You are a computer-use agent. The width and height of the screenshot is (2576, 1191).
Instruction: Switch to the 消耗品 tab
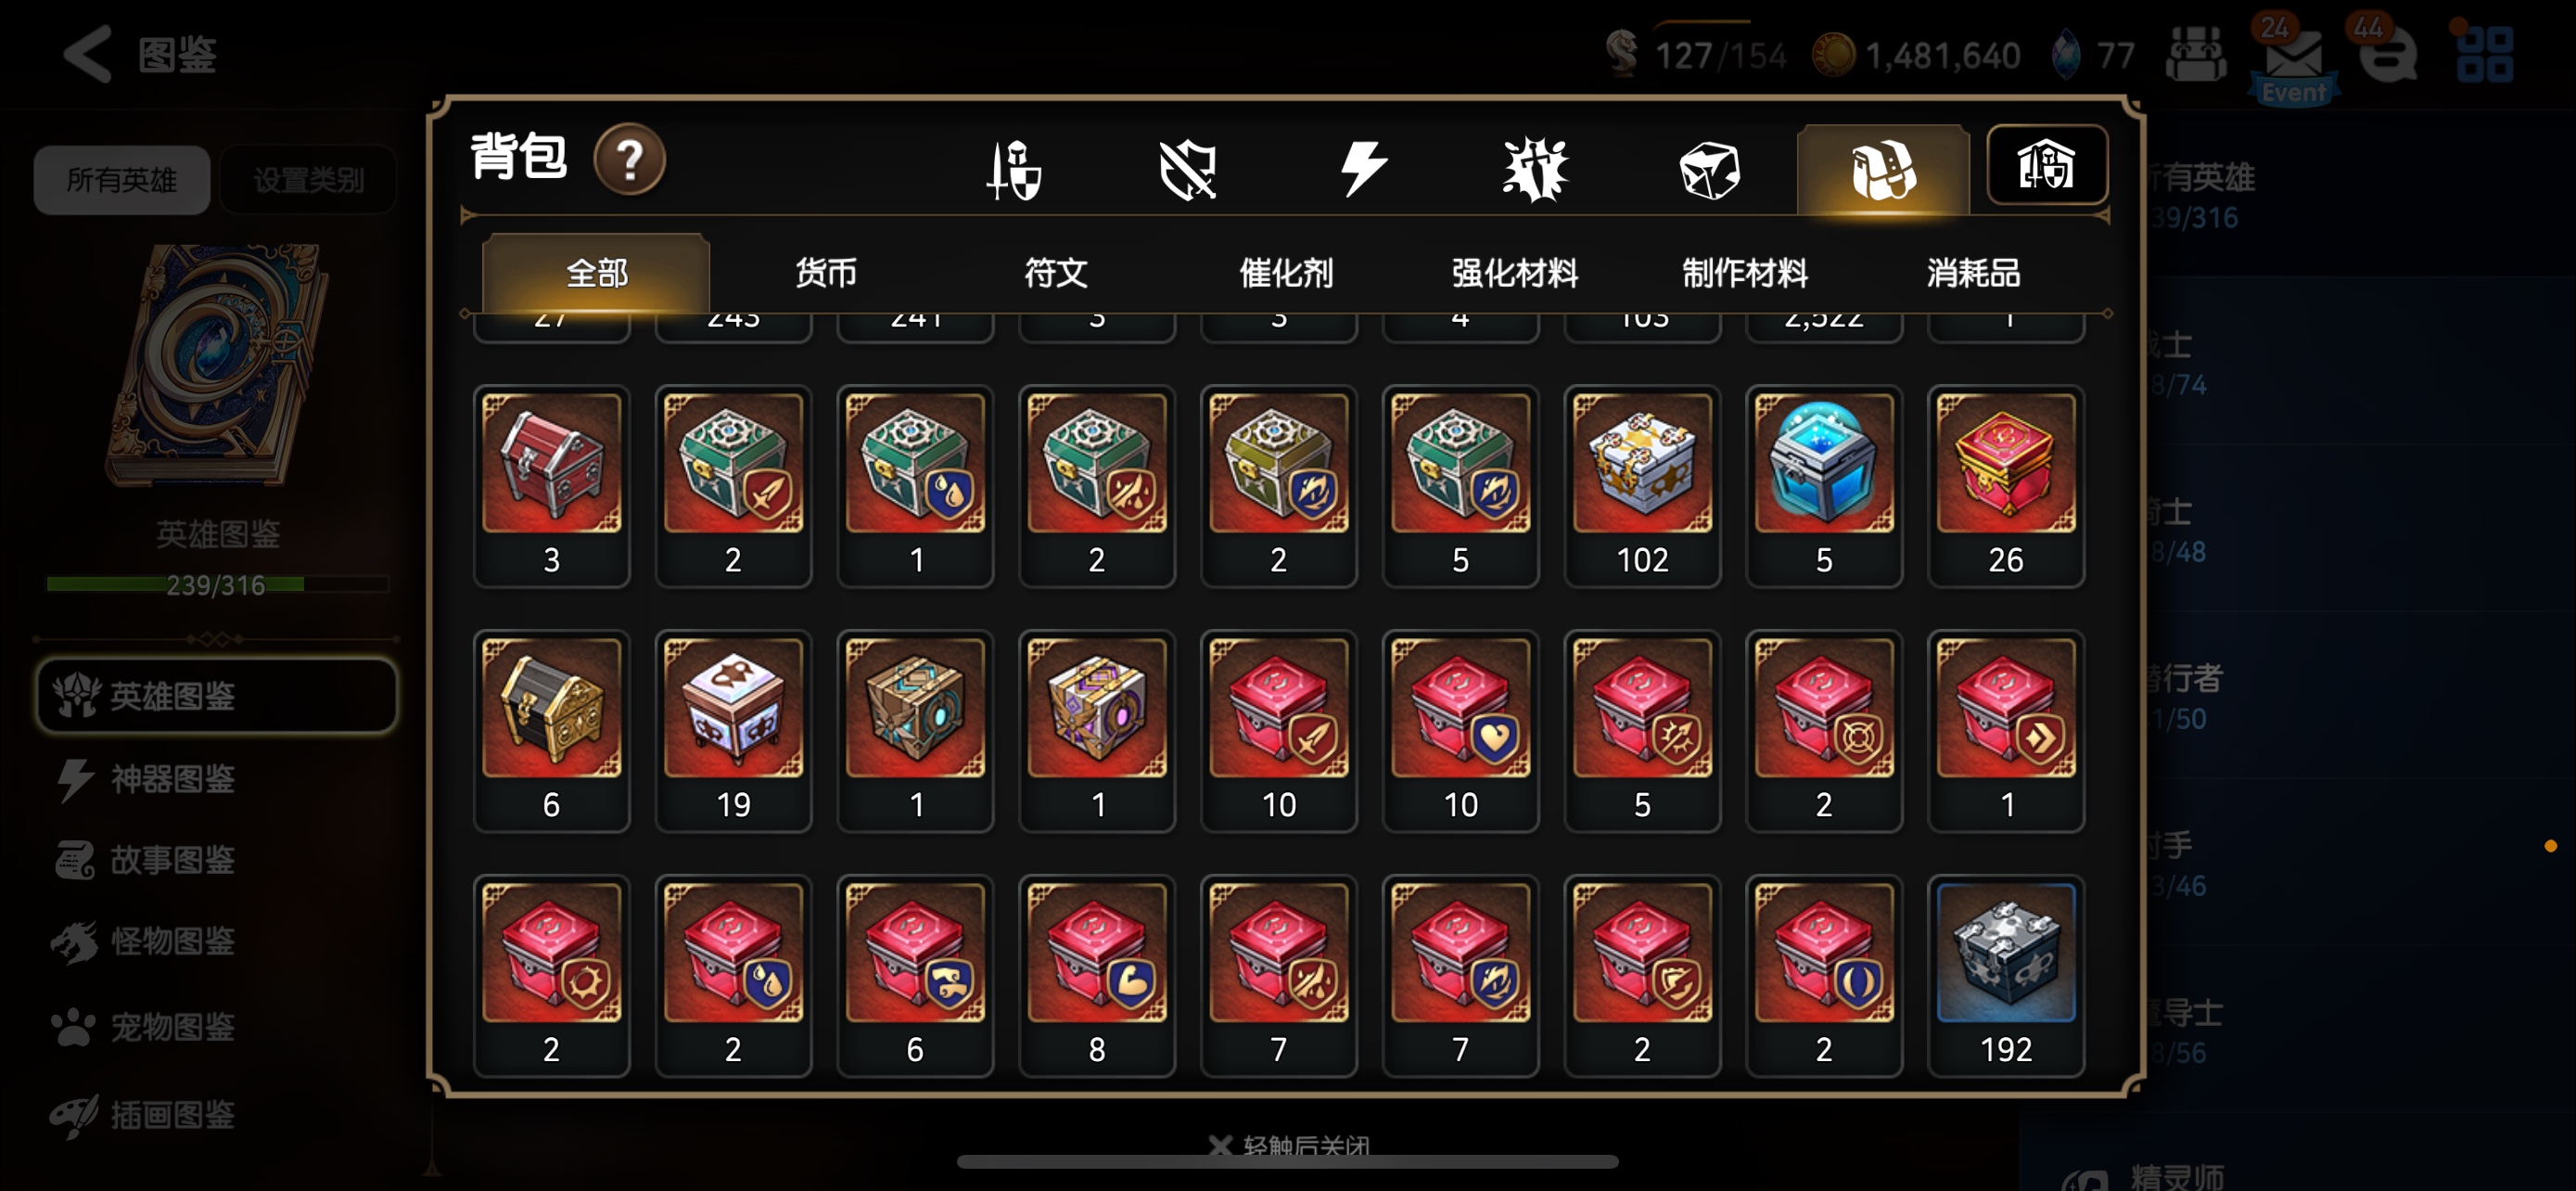pyautogui.click(x=1973, y=272)
